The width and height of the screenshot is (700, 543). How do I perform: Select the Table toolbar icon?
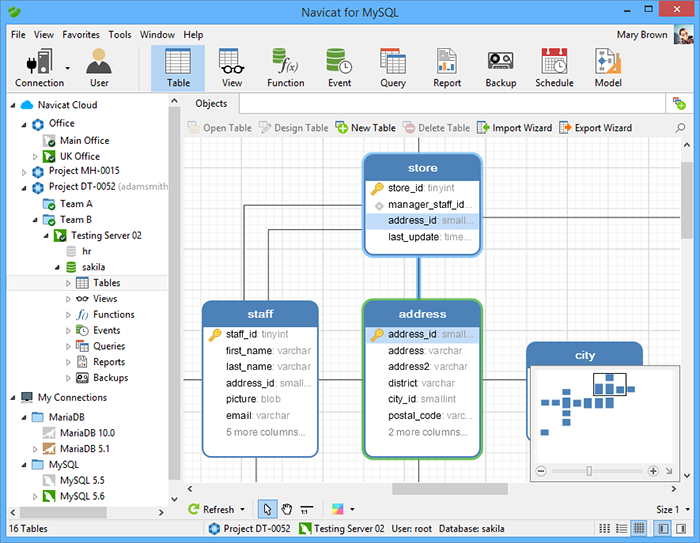(x=178, y=68)
